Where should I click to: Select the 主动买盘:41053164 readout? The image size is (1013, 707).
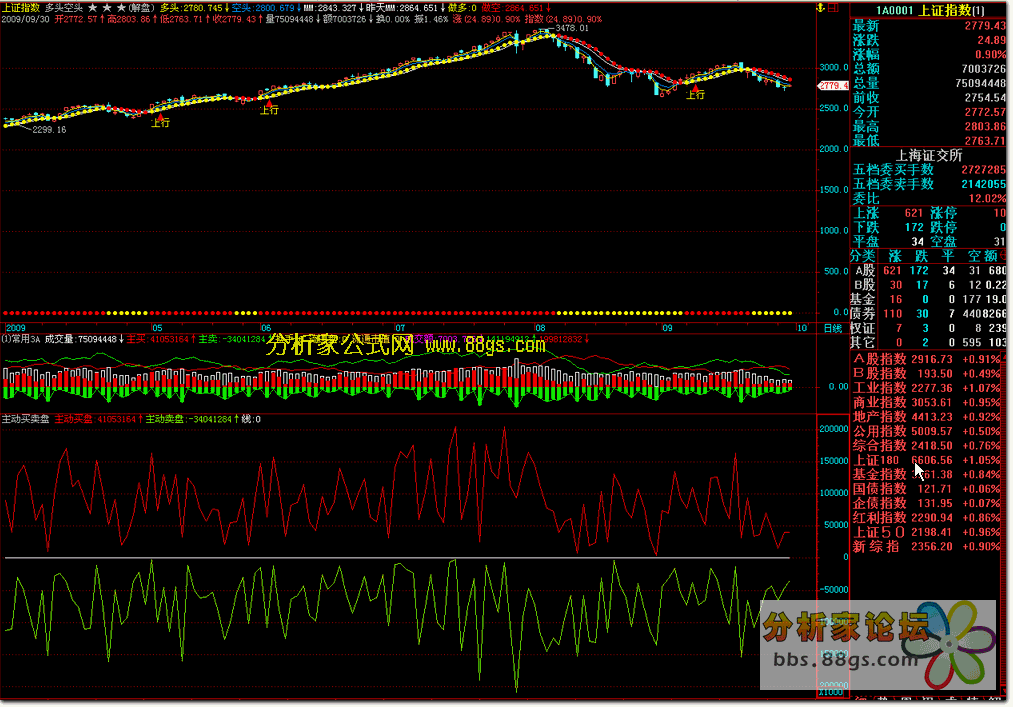96,419
